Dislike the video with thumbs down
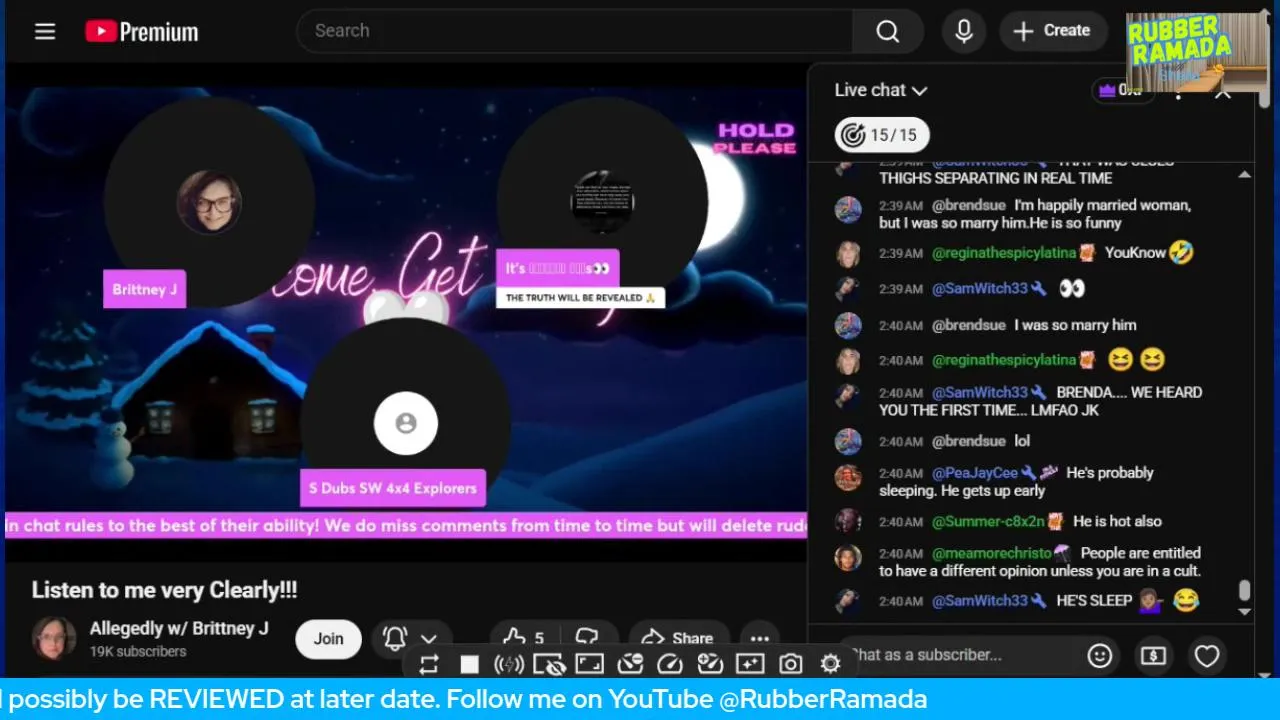 588,638
